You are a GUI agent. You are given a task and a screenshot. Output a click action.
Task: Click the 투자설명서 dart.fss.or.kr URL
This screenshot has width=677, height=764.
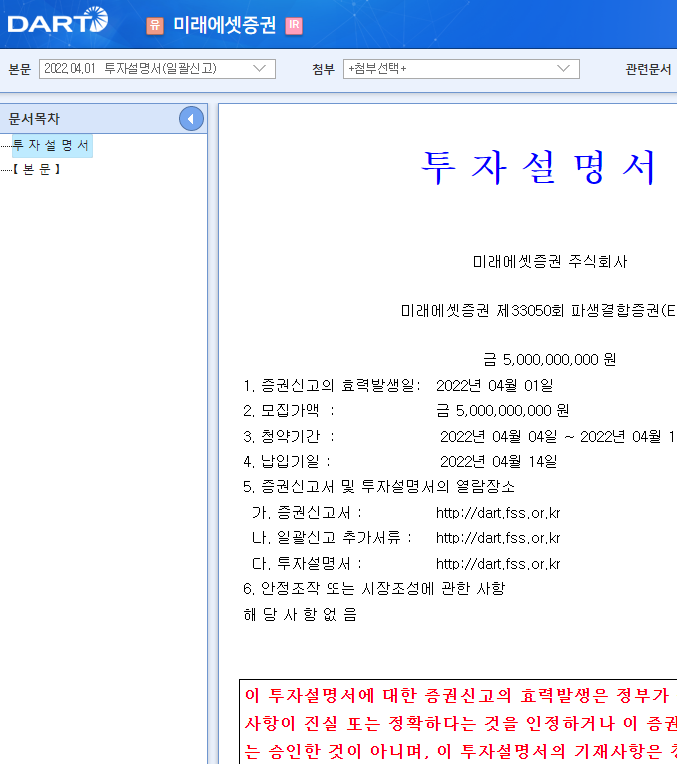[498, 564]
